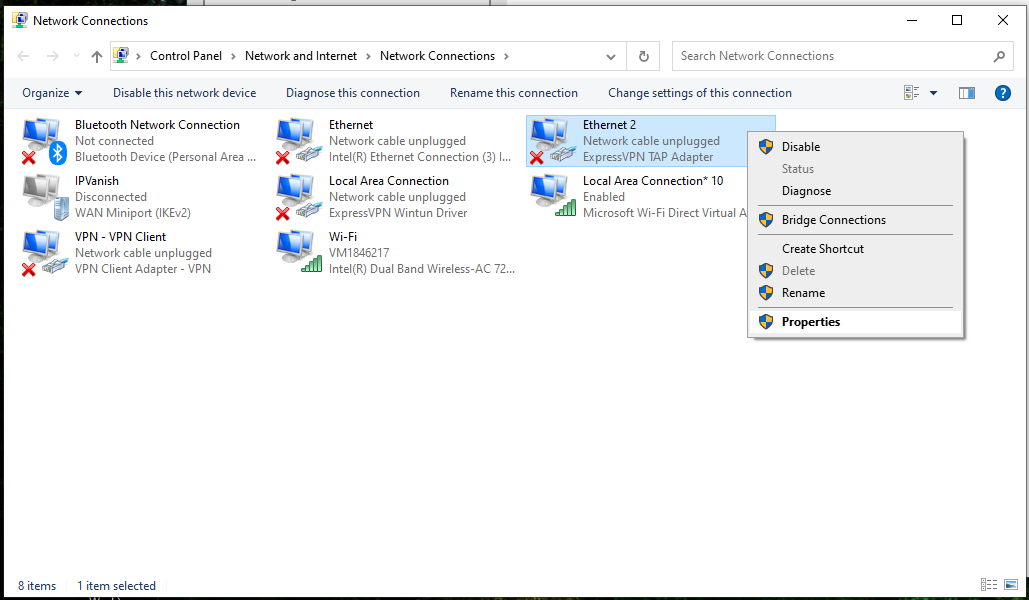Click the Network Connections breadcrumb
1029x600 pixels.
[x=437, y=56]
